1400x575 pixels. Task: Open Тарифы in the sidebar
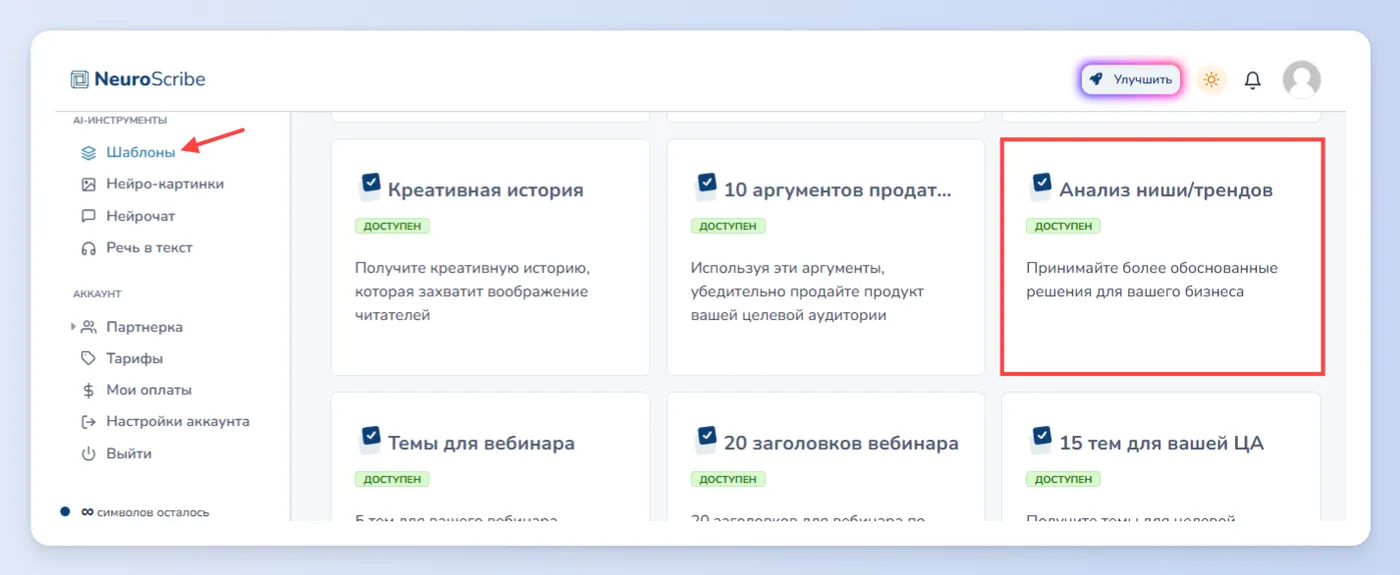[135, 358]
